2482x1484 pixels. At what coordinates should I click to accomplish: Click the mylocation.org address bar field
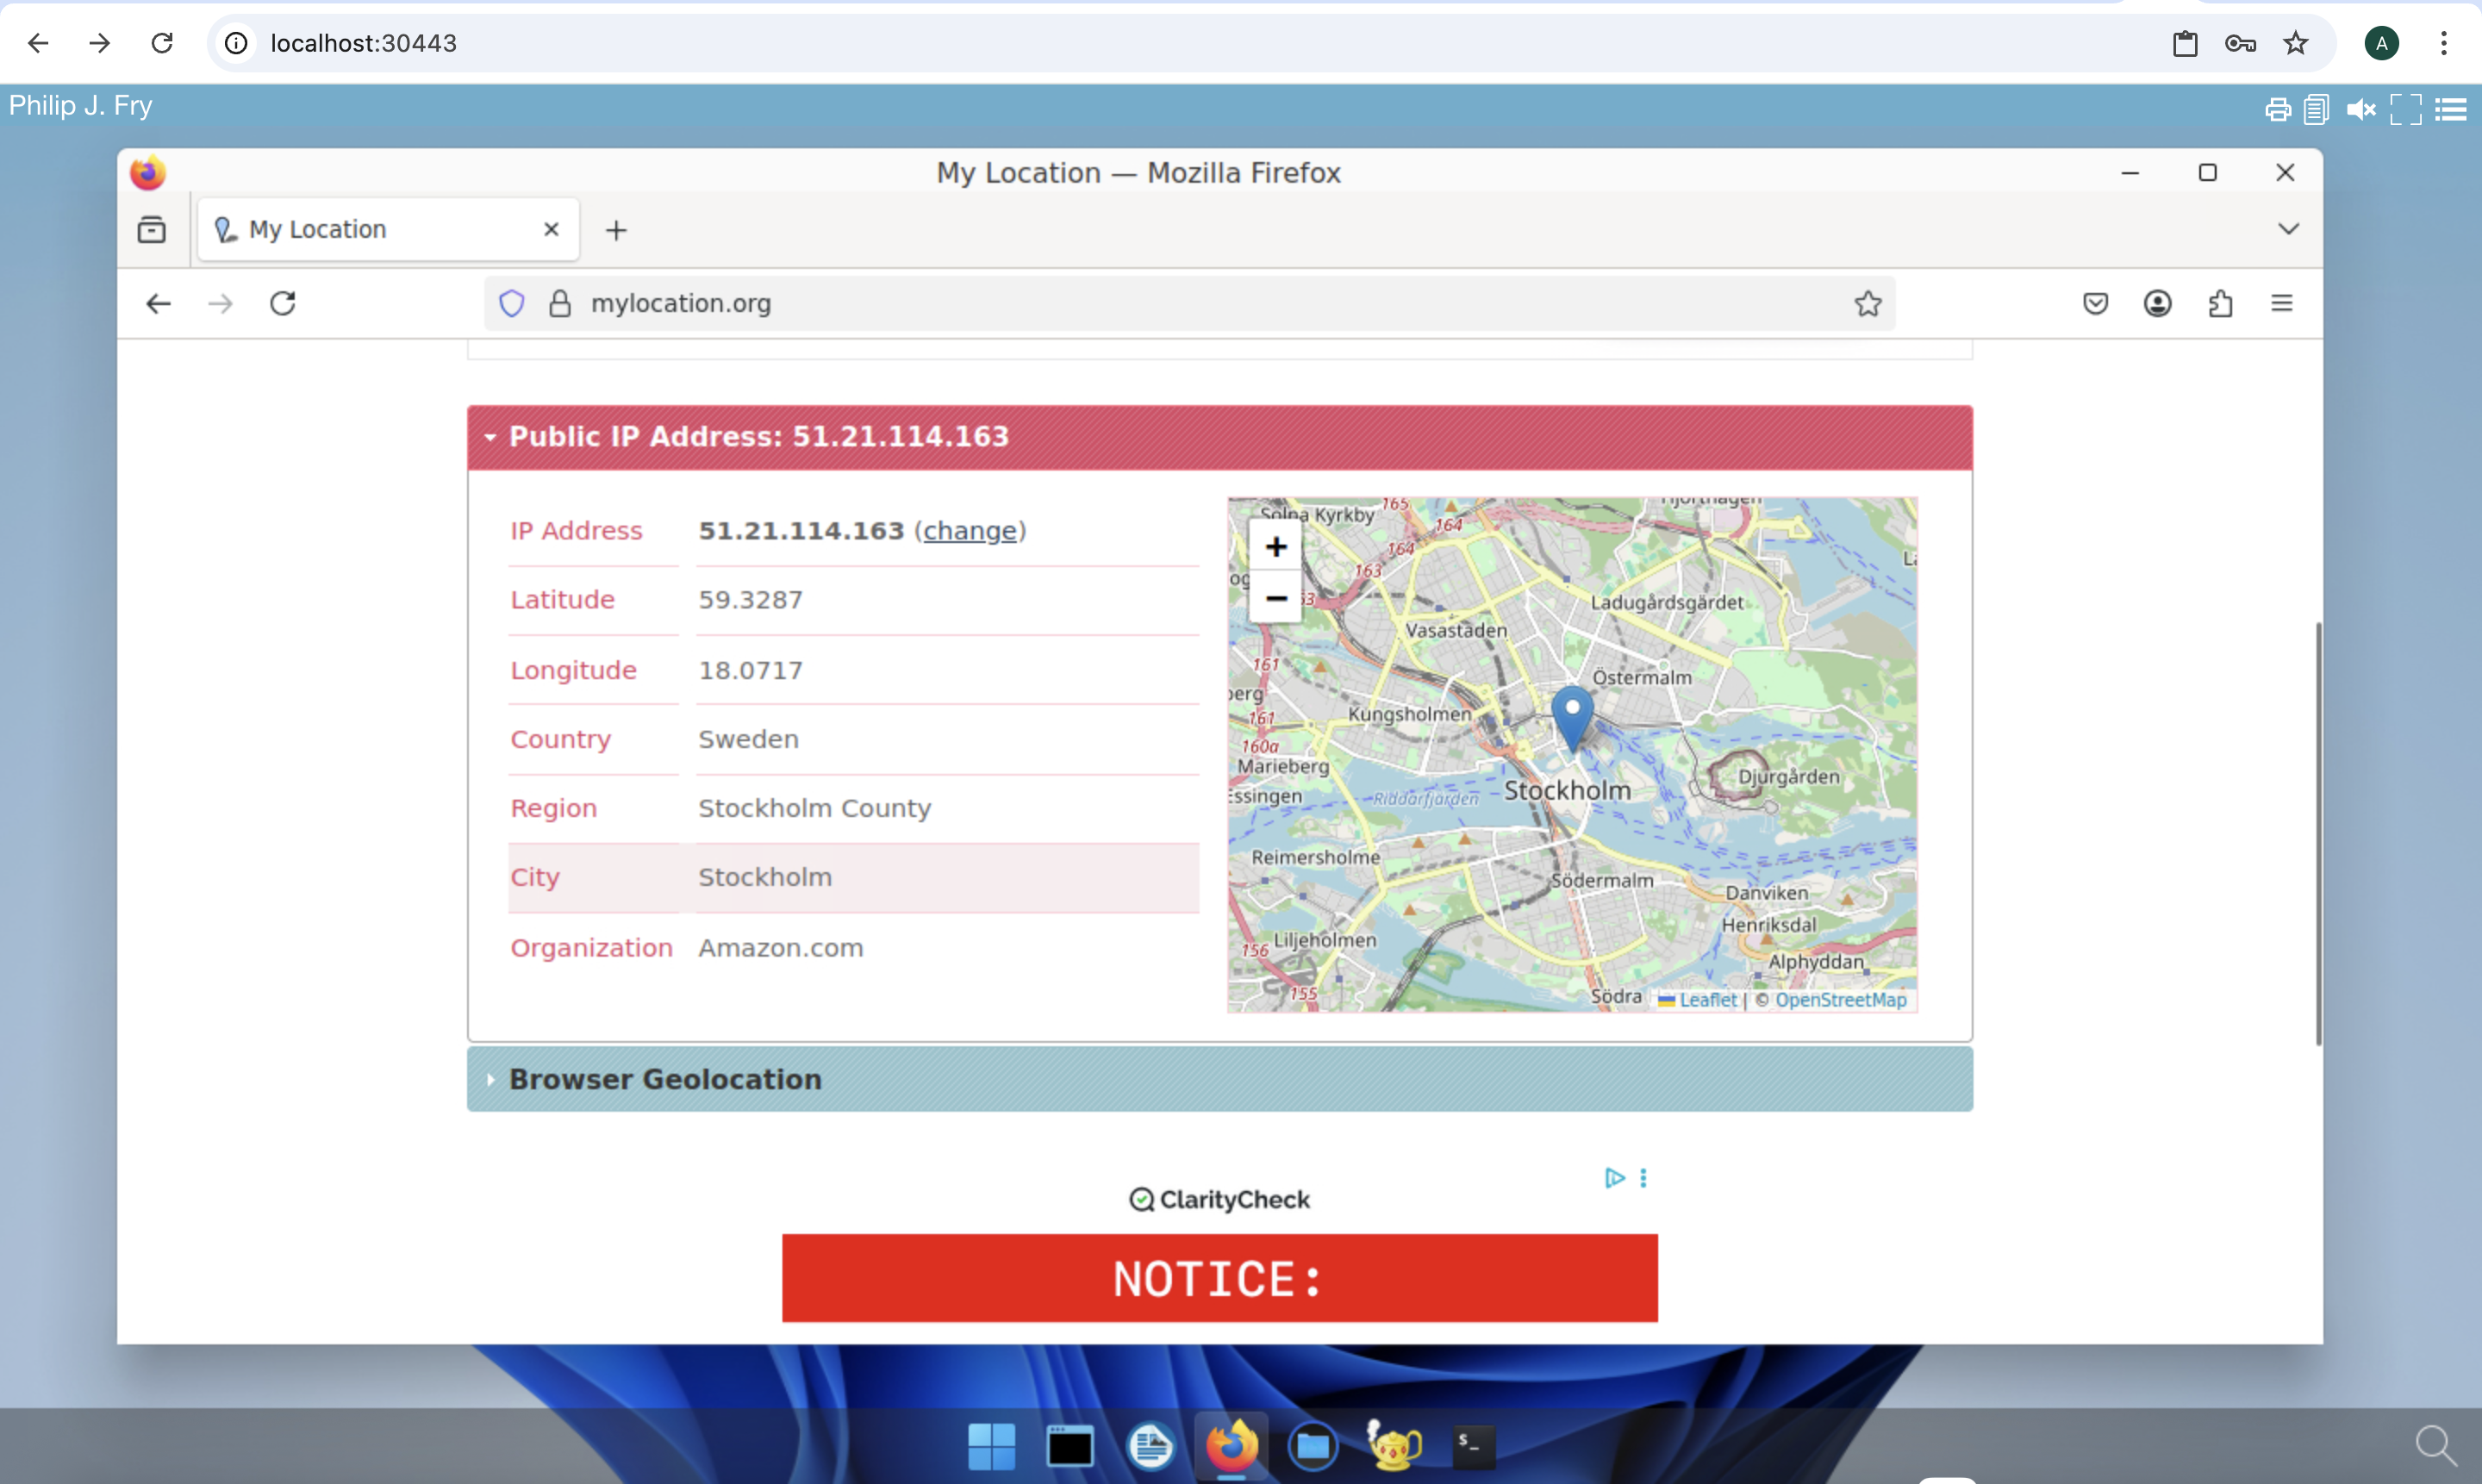point(1100,303)
